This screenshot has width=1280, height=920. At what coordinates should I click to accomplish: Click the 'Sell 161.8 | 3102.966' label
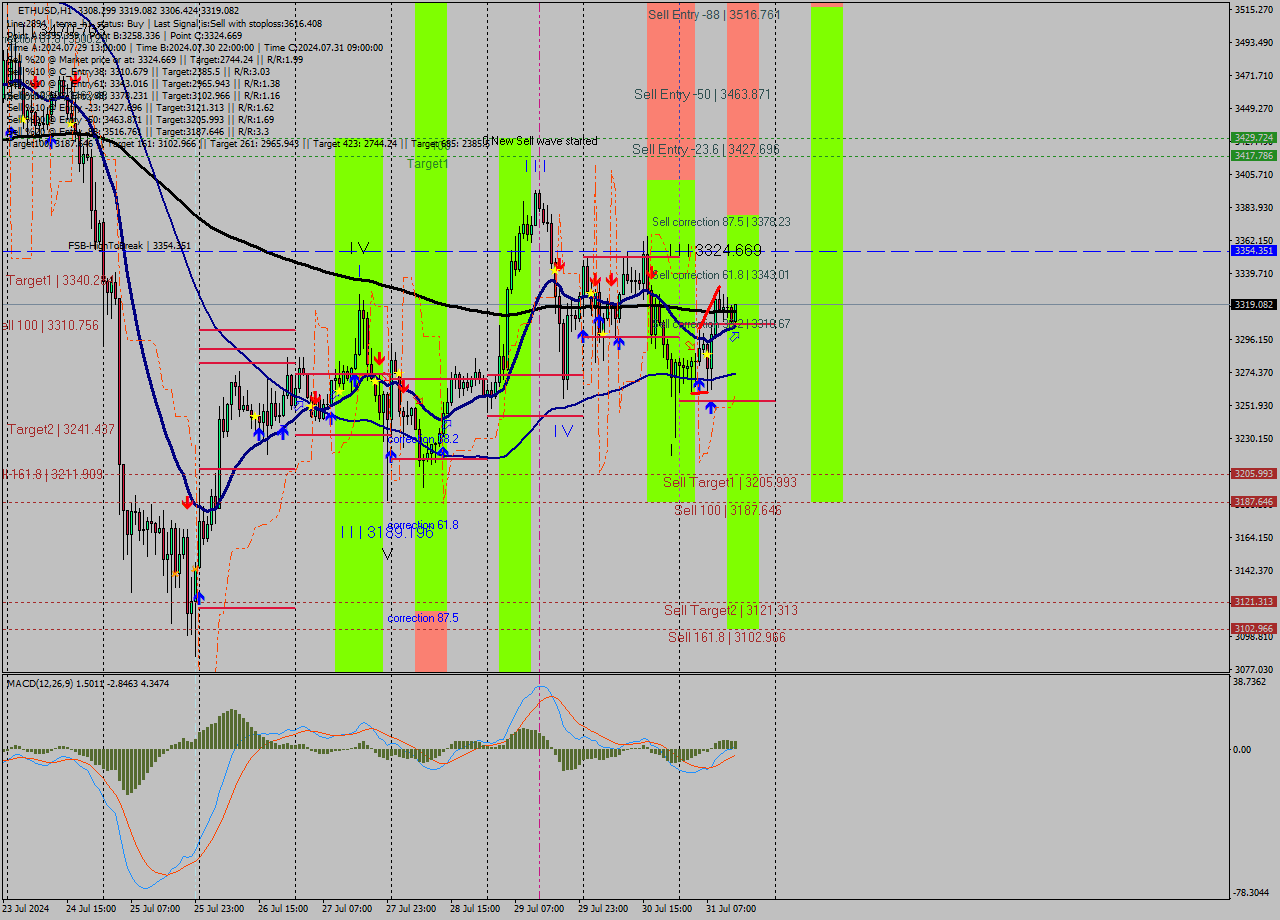tap(727, 637)
